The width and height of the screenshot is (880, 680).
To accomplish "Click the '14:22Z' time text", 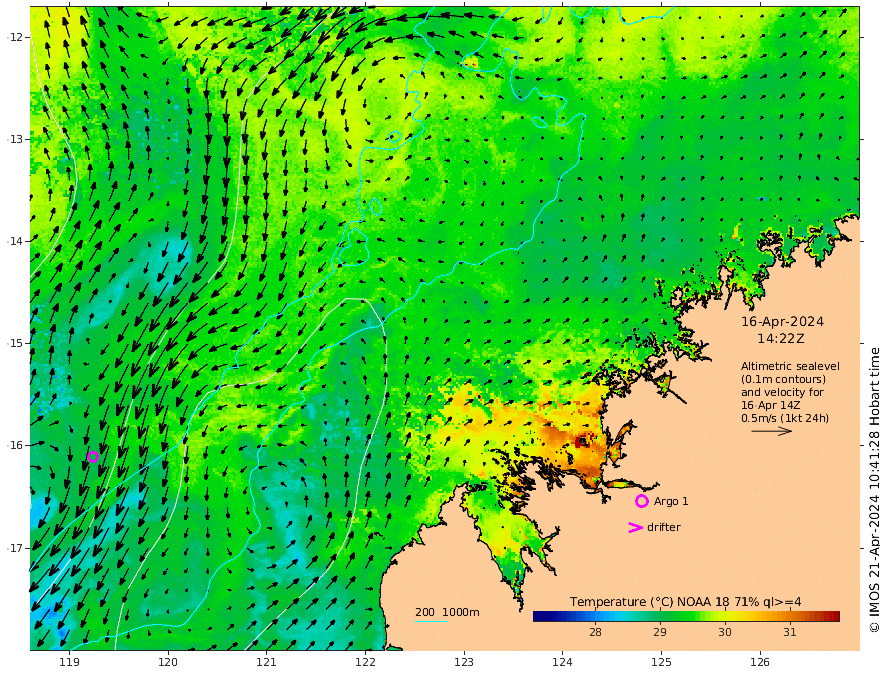I will tap(781, 339).
